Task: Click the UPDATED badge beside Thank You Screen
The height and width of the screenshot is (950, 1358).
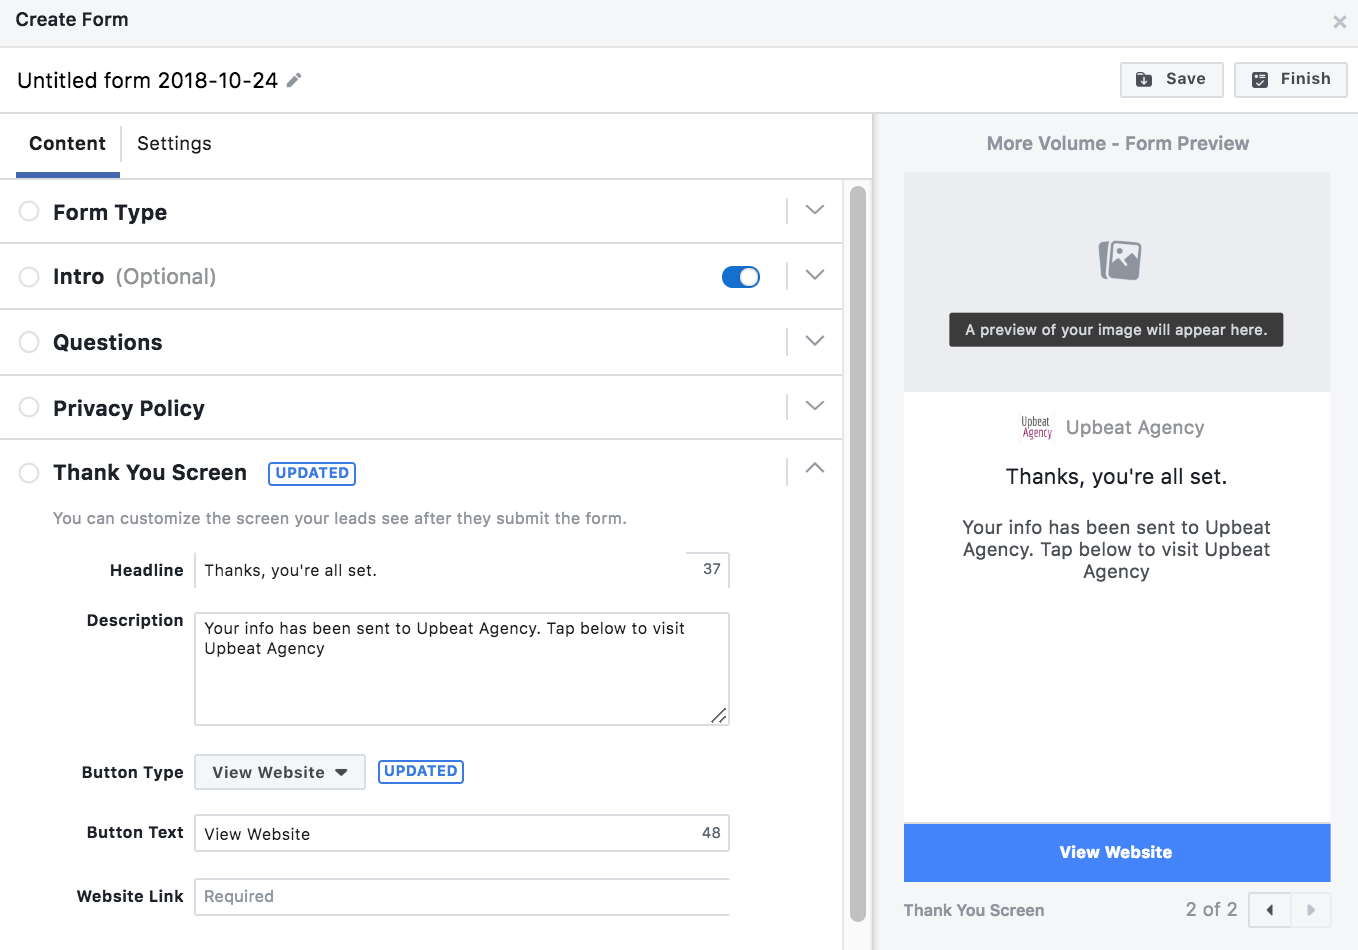Action: pos(312,473)
